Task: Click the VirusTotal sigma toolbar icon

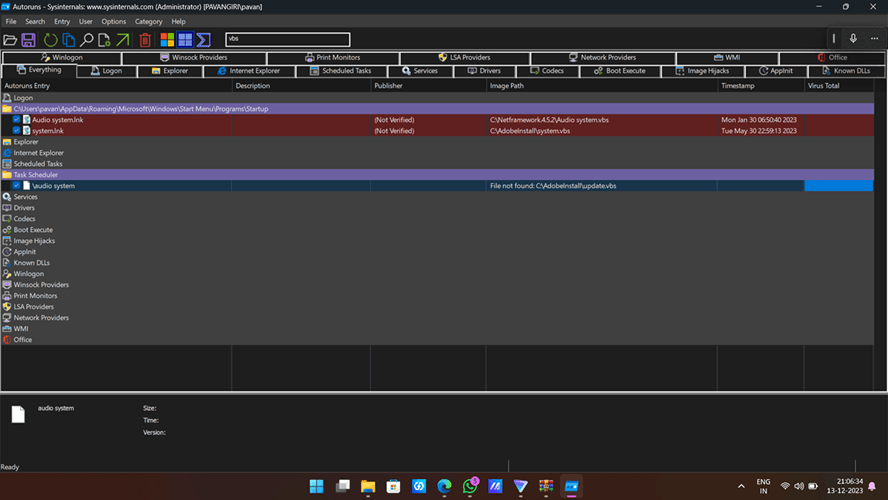Action: point(204,40)
